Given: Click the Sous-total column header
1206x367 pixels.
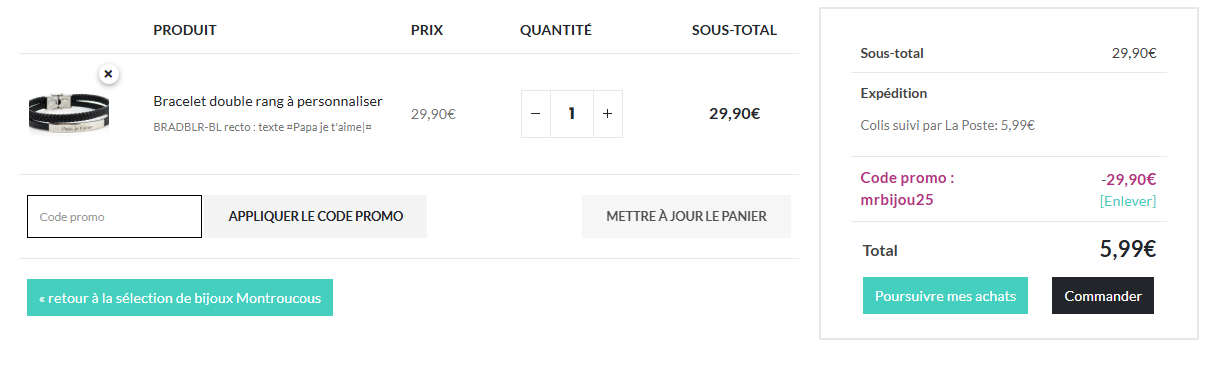Looking at the screenshot, I should tap(734, 30).
